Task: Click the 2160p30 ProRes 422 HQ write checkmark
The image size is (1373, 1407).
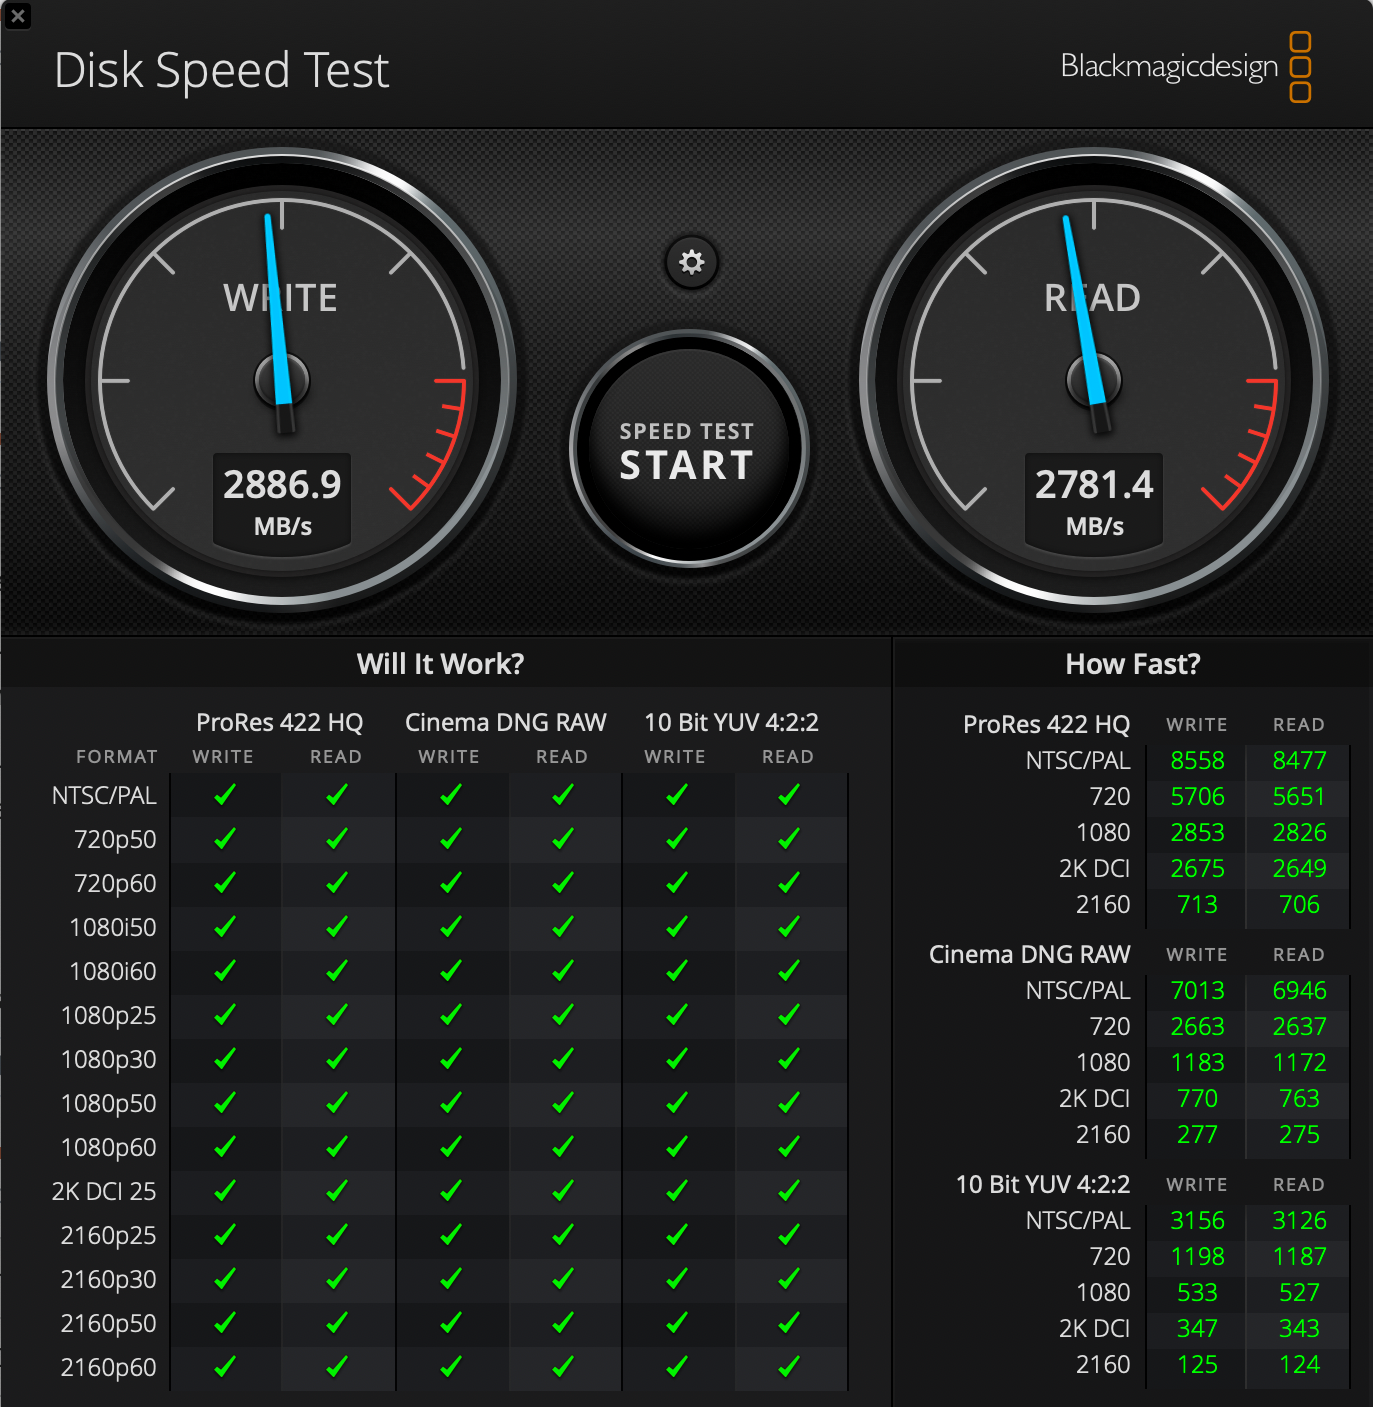Action: point(225,1279)
